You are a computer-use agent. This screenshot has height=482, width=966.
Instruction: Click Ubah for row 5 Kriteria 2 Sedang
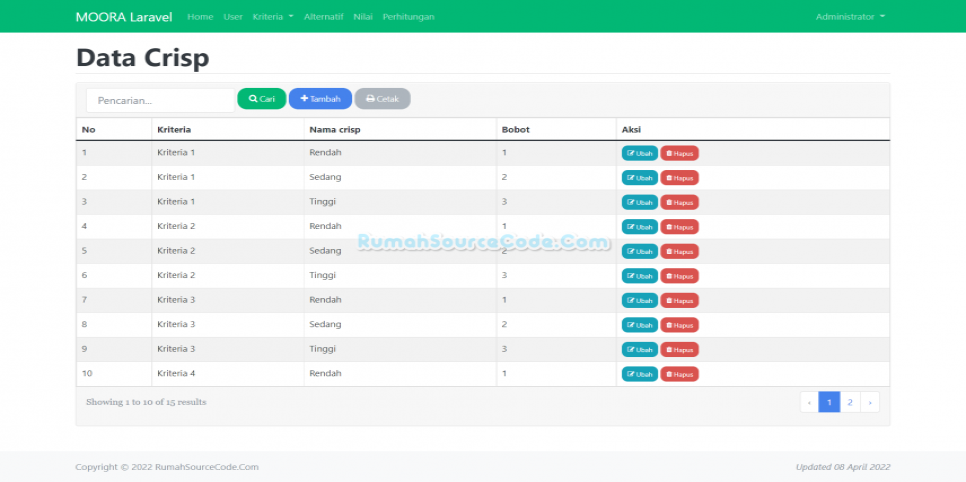[639, 251]
